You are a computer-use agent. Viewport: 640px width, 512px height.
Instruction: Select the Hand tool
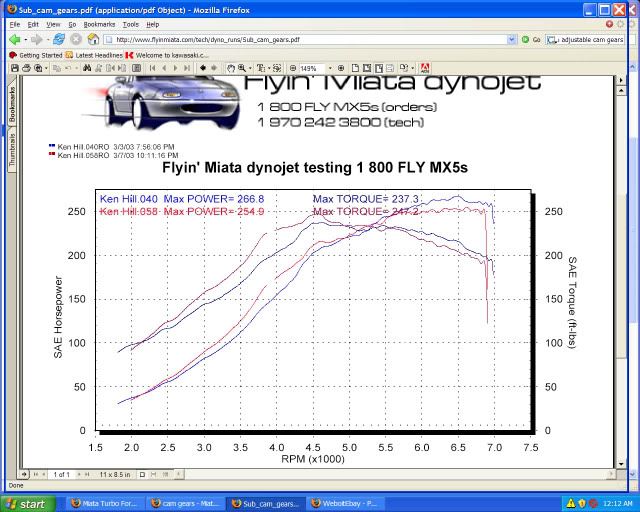[231, 68]
